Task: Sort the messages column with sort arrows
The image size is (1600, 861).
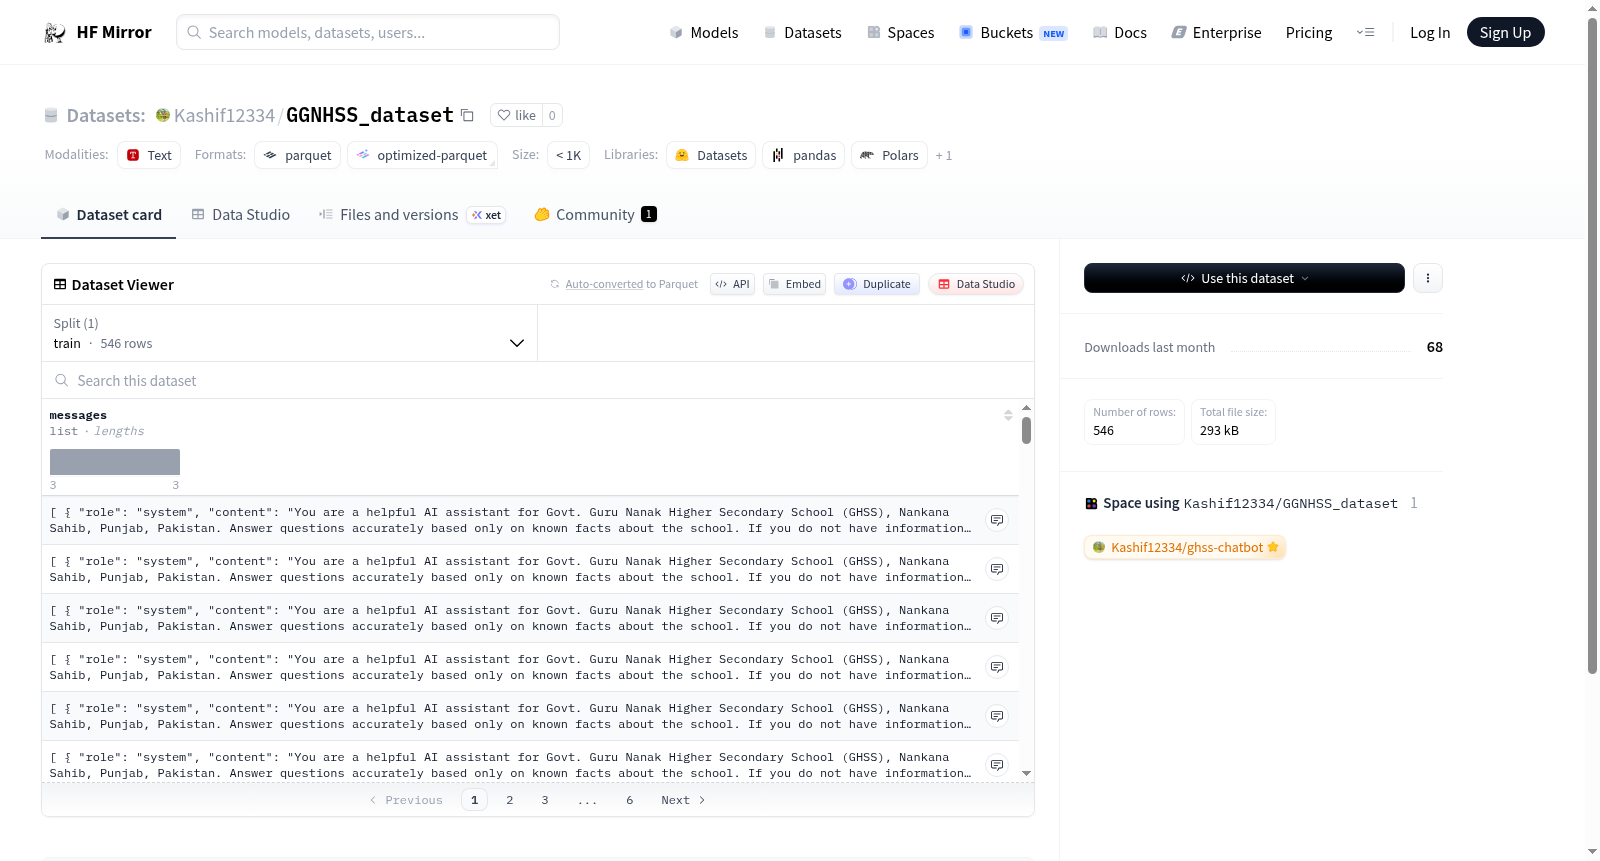Action: pyautogui.click(x=1008, y=415)
